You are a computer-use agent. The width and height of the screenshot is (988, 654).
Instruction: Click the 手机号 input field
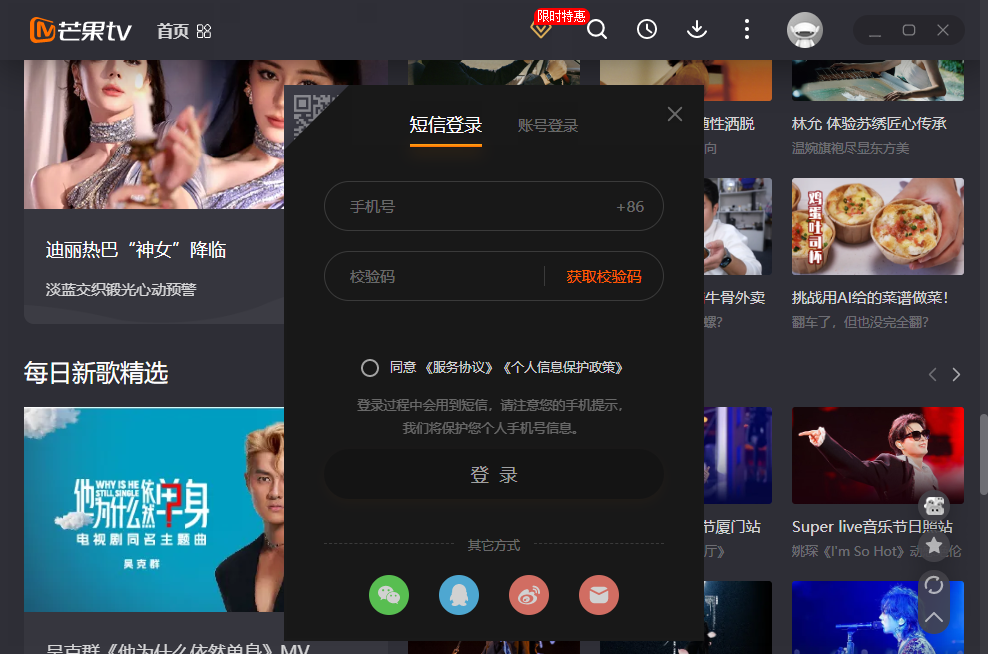tap(493, 206)
